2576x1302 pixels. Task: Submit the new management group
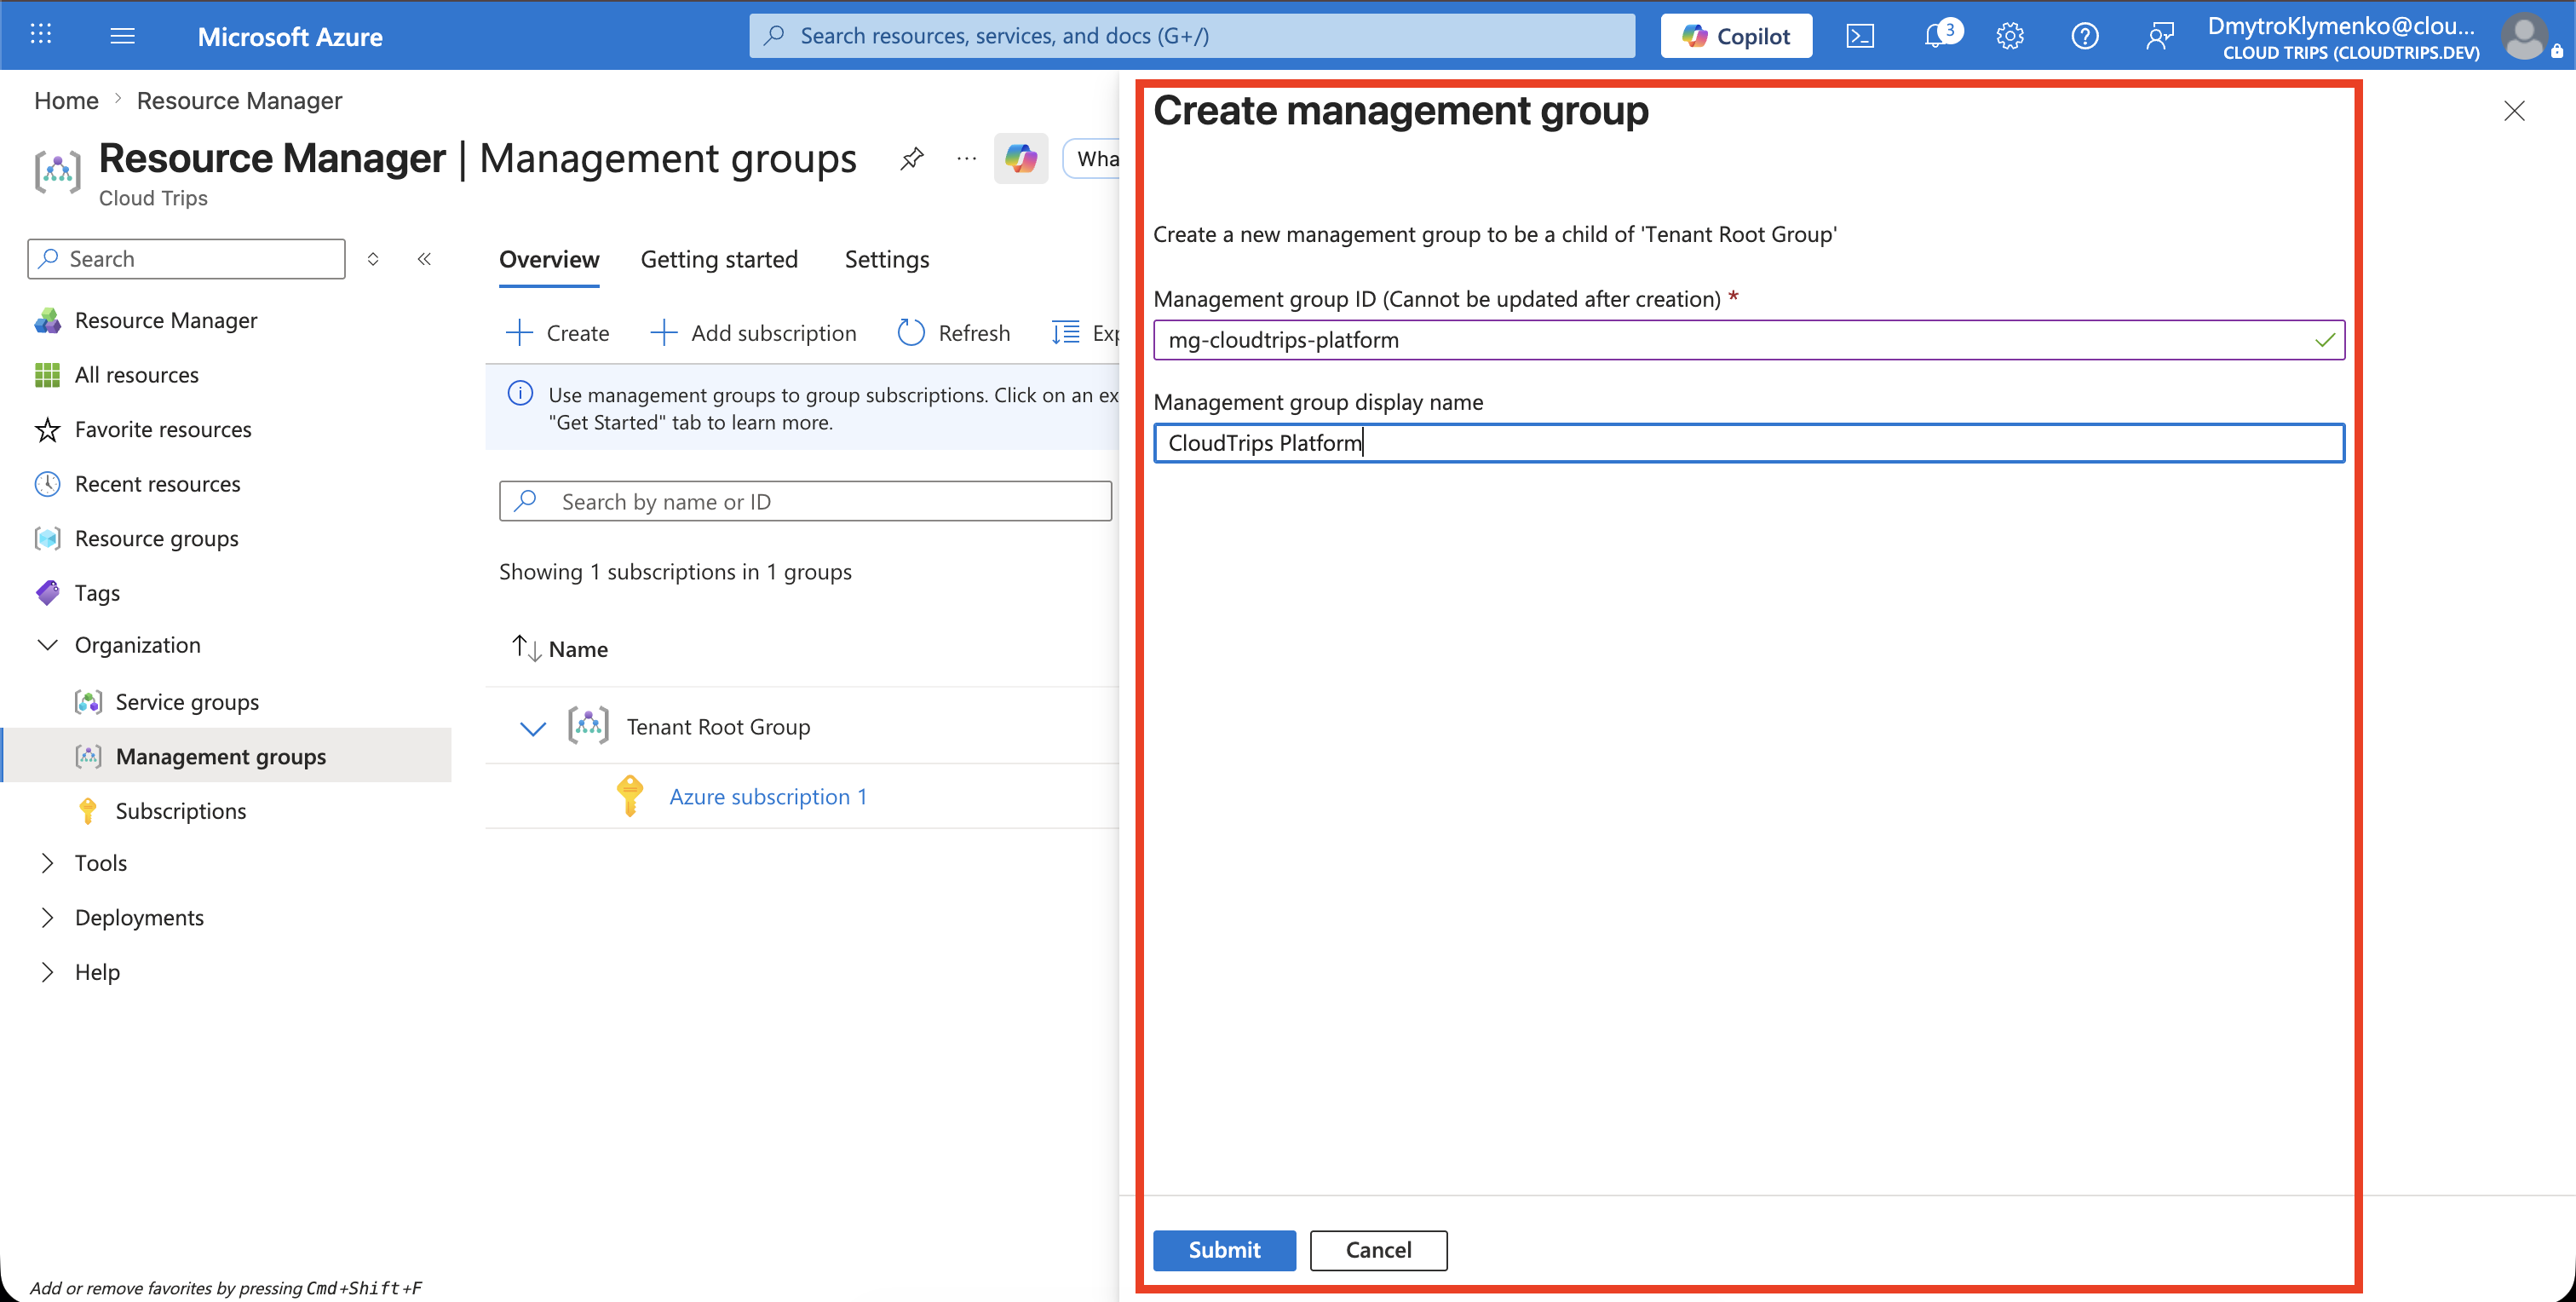point(1224,1250)
